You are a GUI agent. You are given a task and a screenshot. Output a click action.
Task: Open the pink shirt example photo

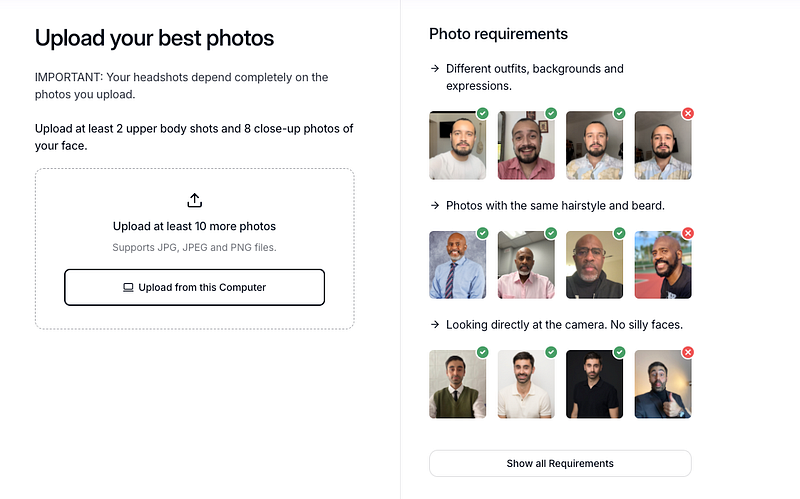pyautogui.click(x=526, y=265)
